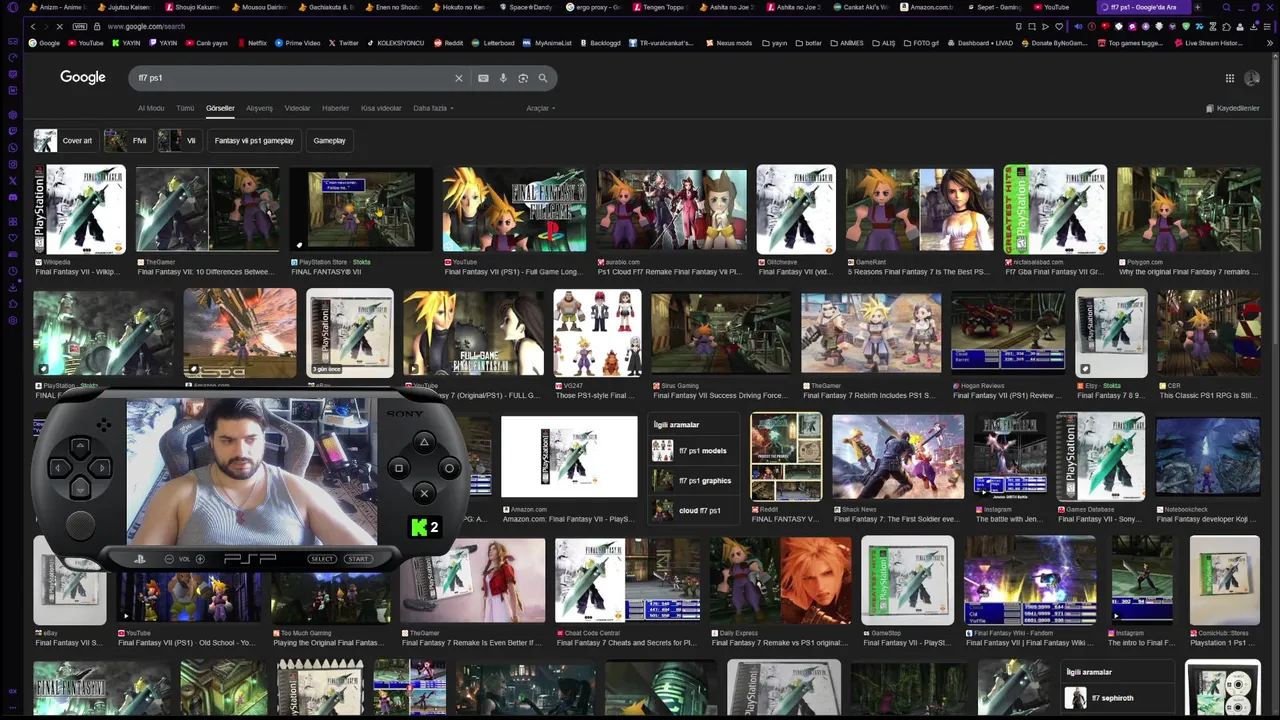1280x720 pixels.
Task: Open the sidebar downloads icon
Action: (x=13, y=288)
